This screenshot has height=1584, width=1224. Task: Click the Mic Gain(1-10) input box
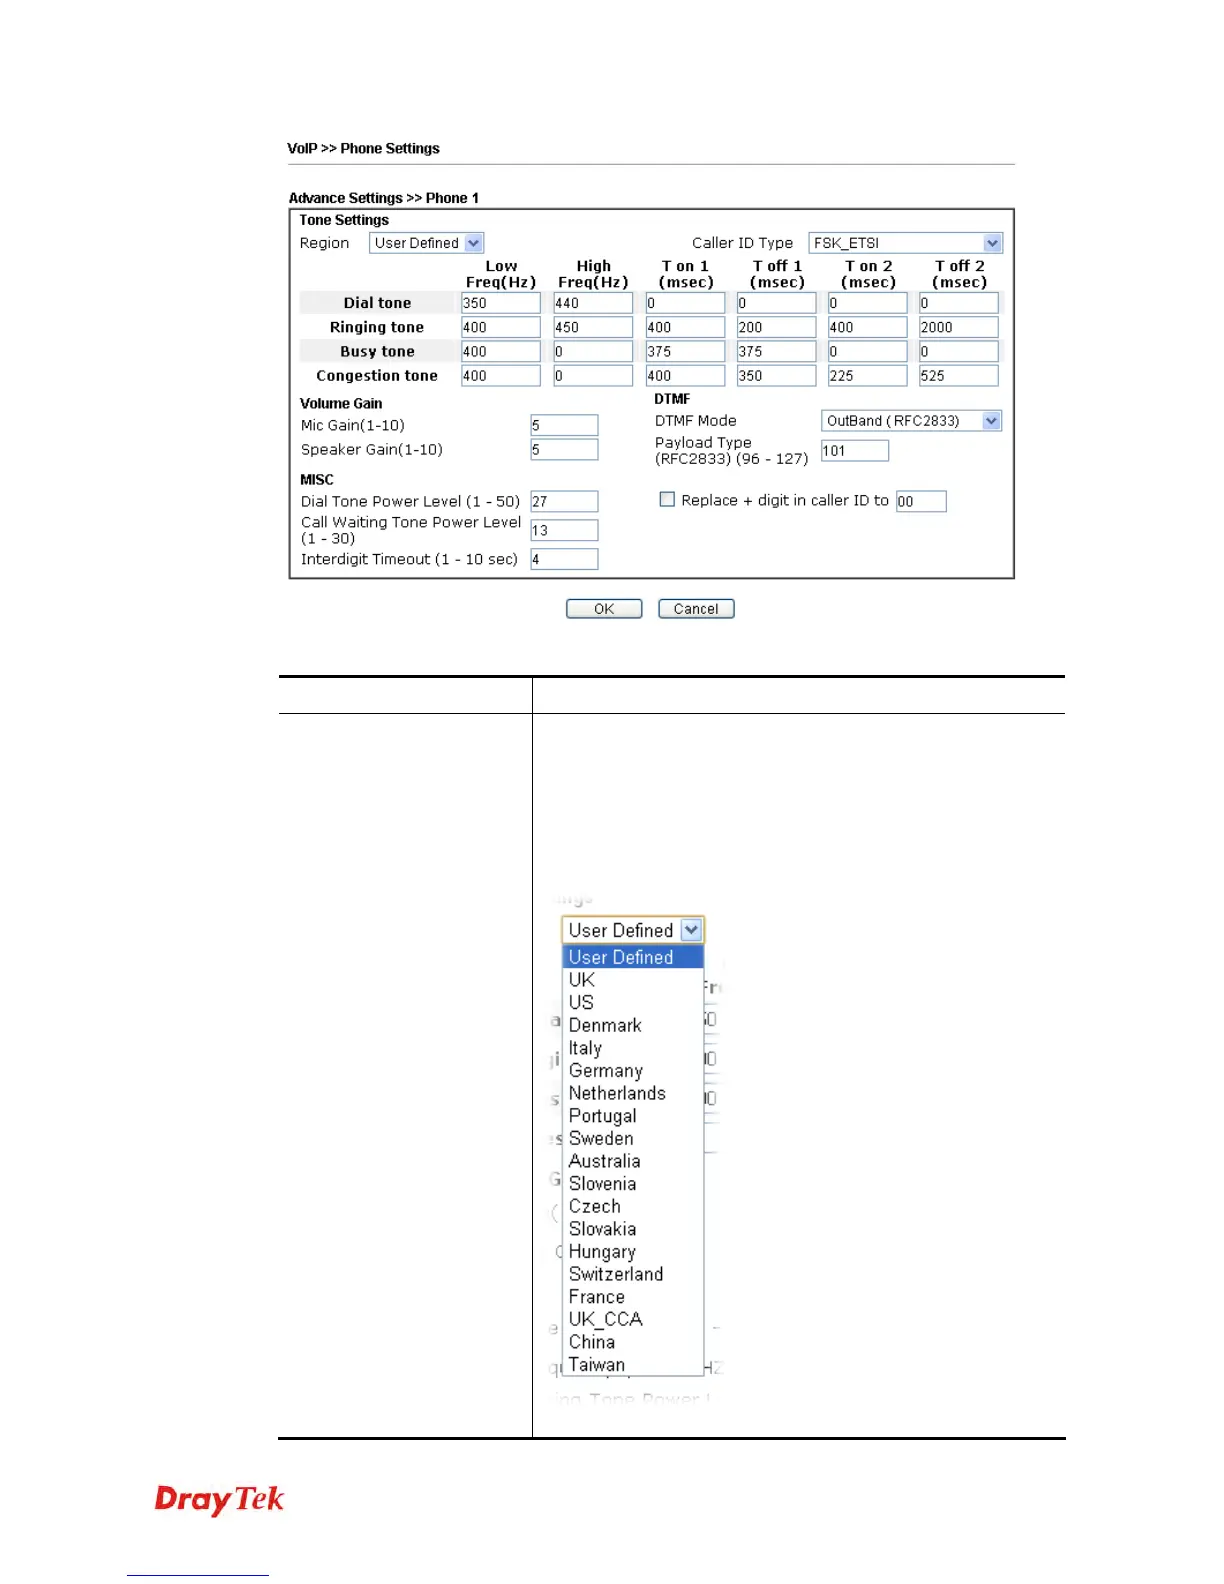[564, 425]
